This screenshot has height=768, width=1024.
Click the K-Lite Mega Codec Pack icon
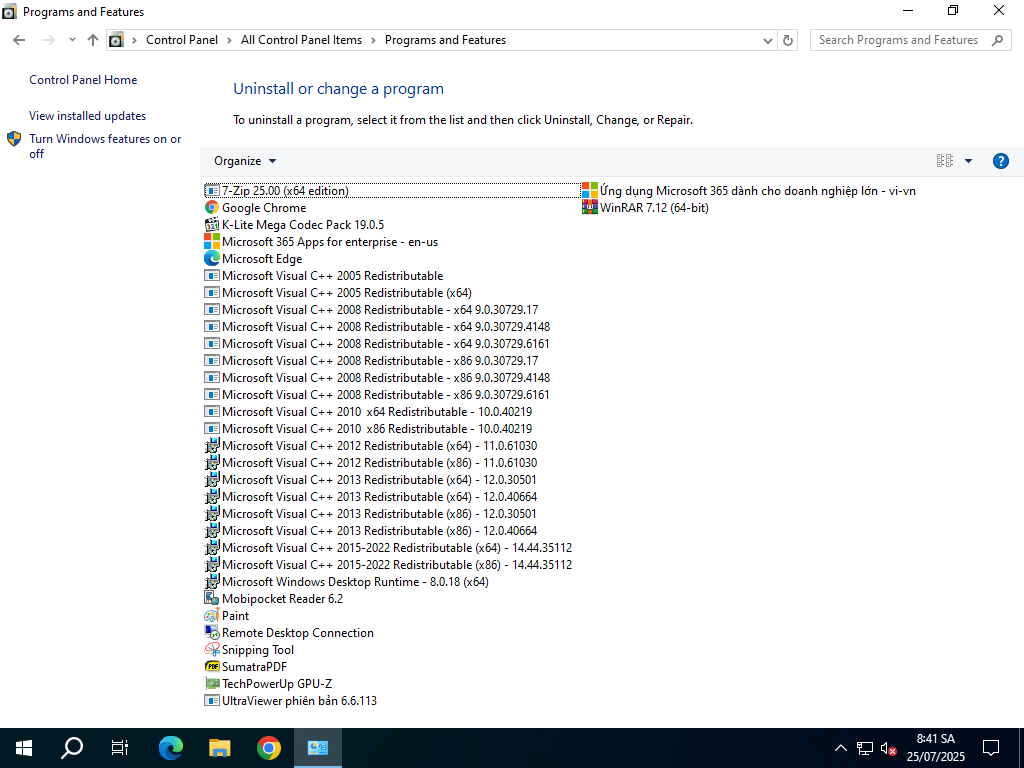[212, 225]
